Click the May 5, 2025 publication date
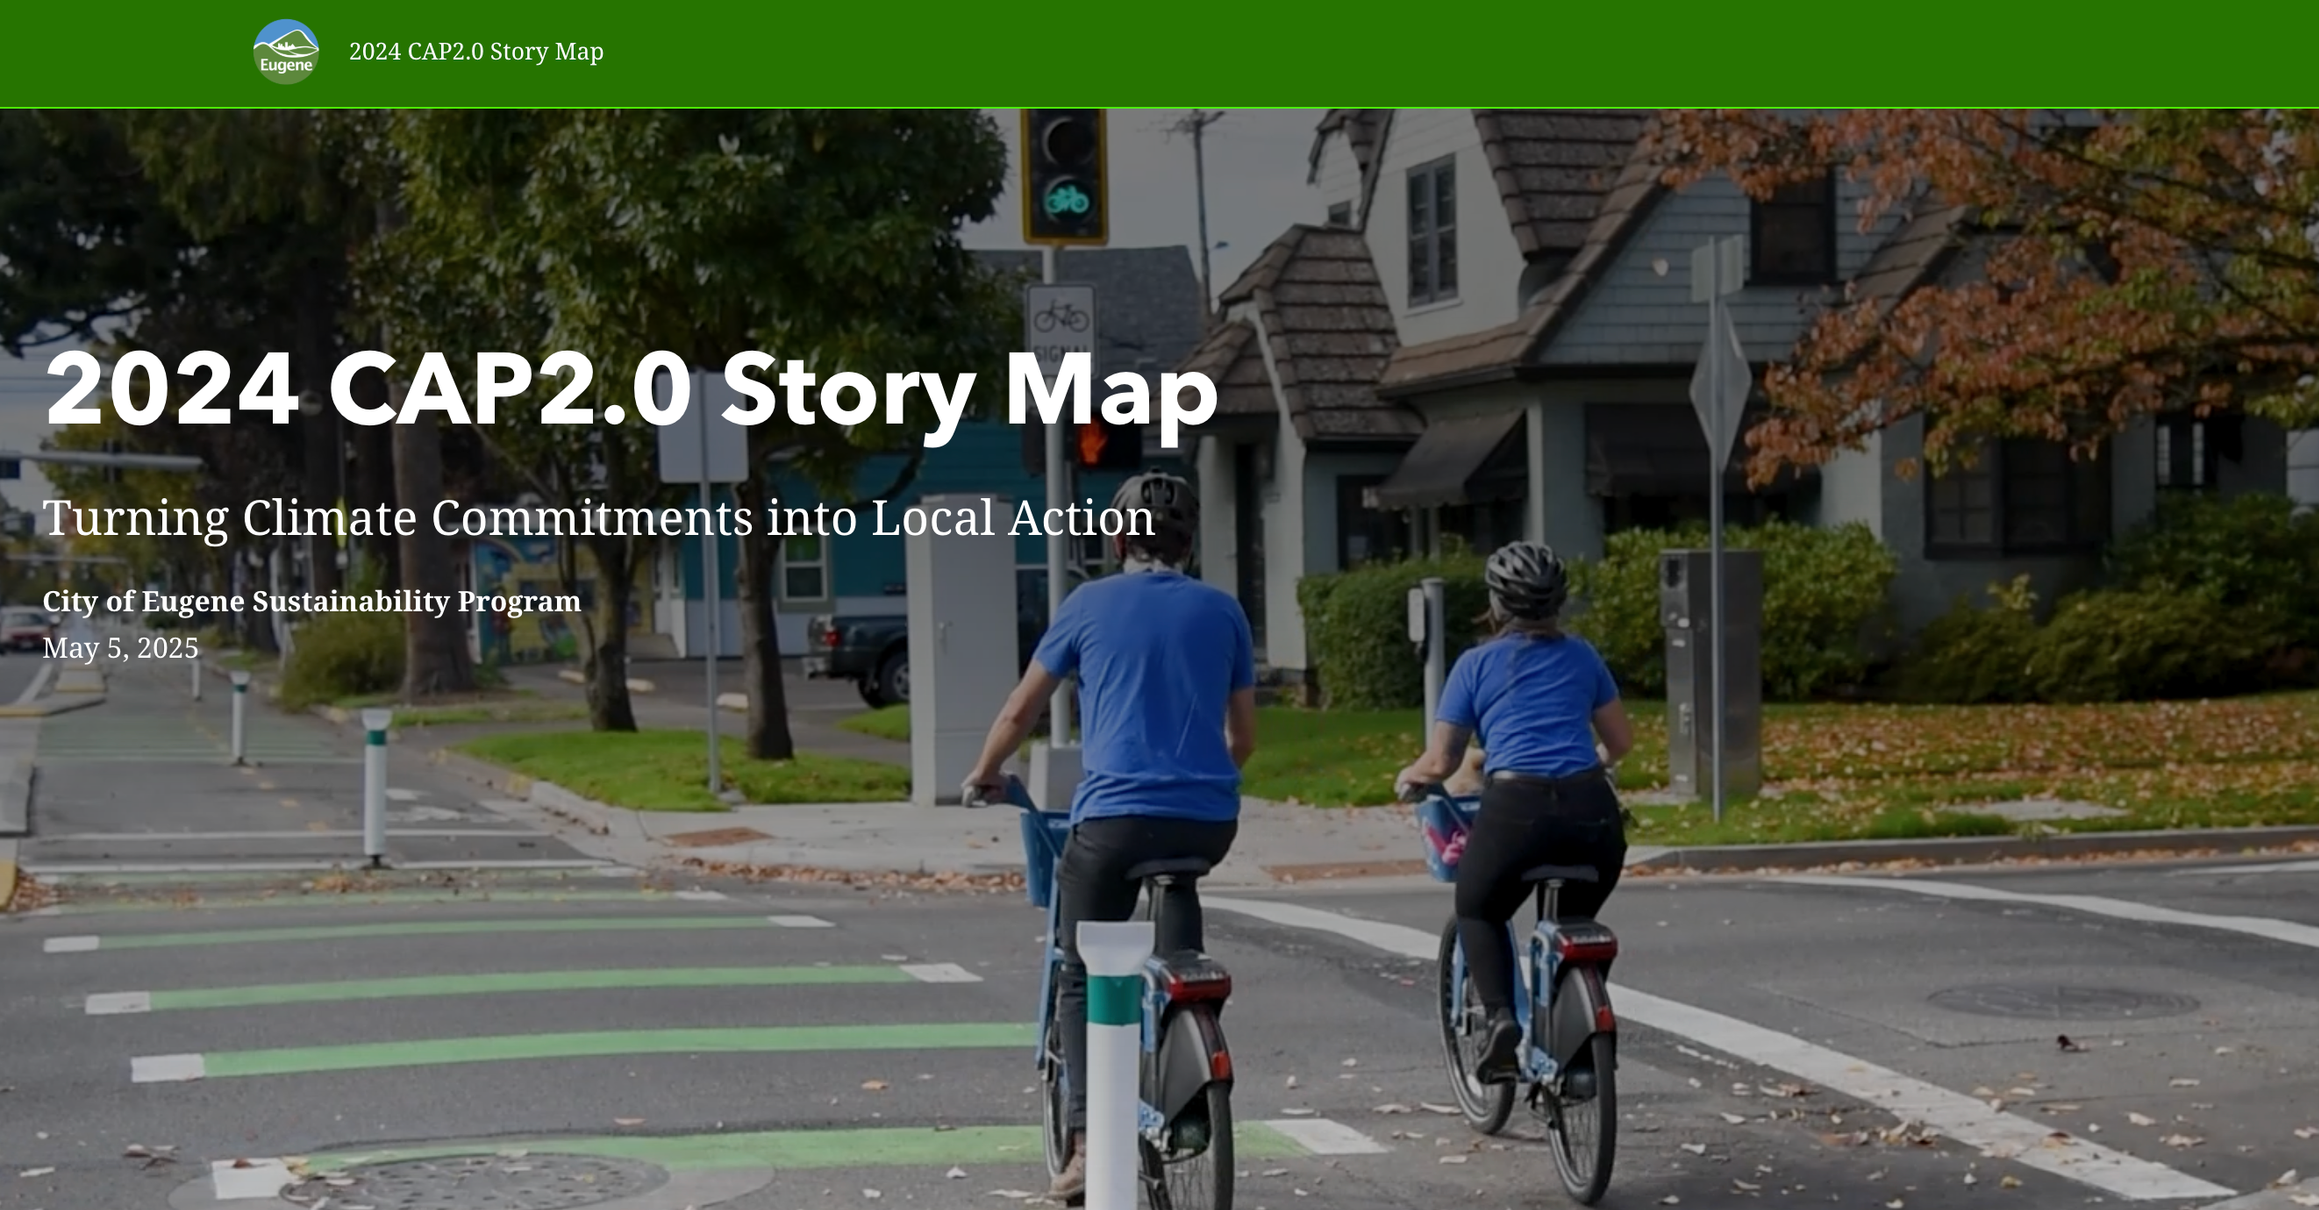The image size is (2319, 1210). click(120, 648)
